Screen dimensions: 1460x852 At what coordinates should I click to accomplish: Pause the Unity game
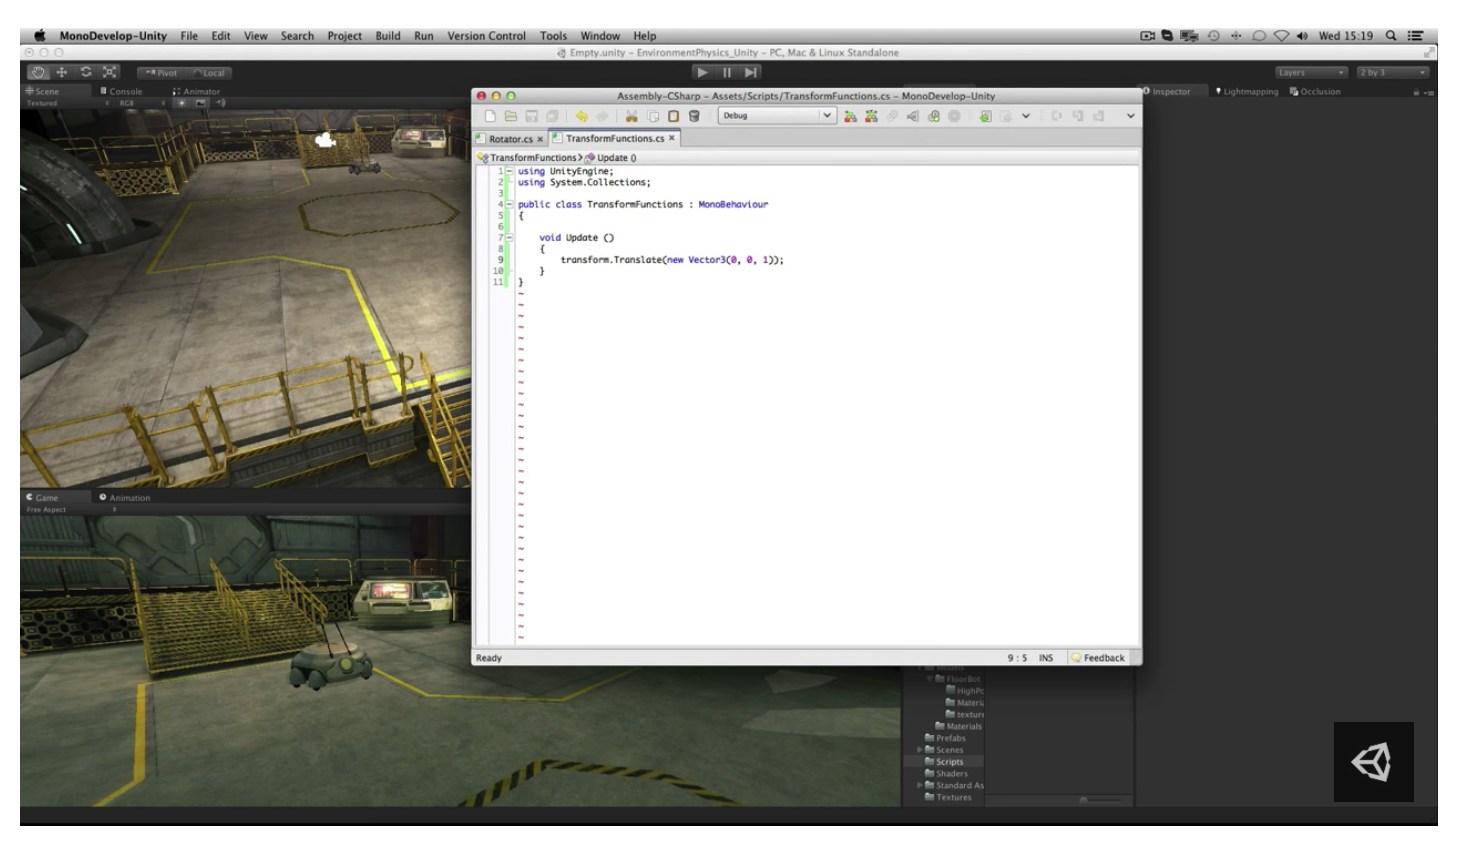coord(727,72)
